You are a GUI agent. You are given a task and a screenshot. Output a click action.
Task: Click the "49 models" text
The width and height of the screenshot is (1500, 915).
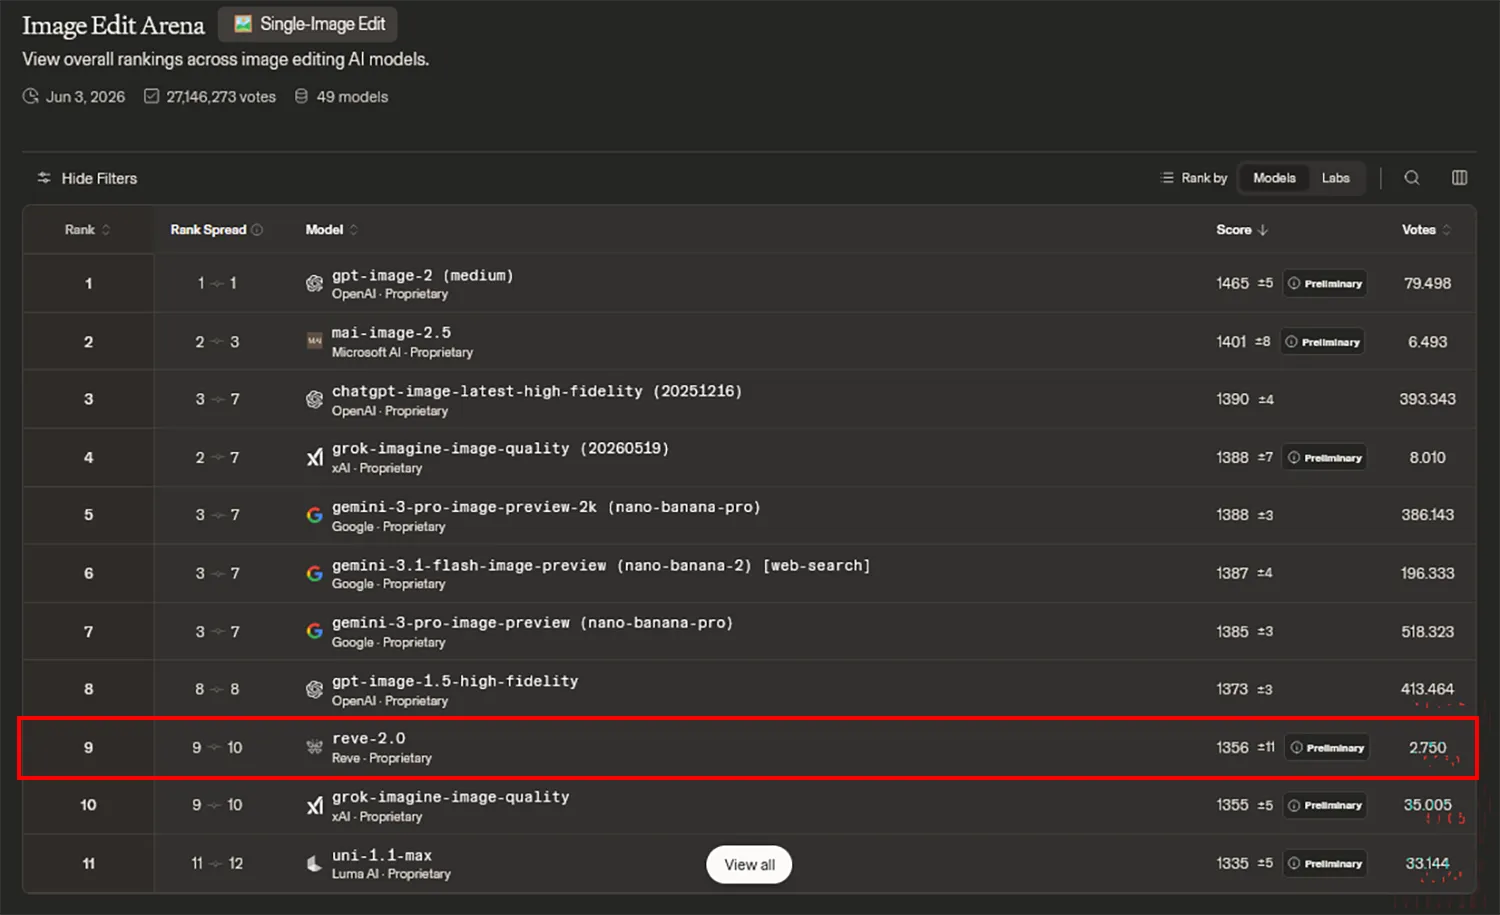click(x=352, y=97)
